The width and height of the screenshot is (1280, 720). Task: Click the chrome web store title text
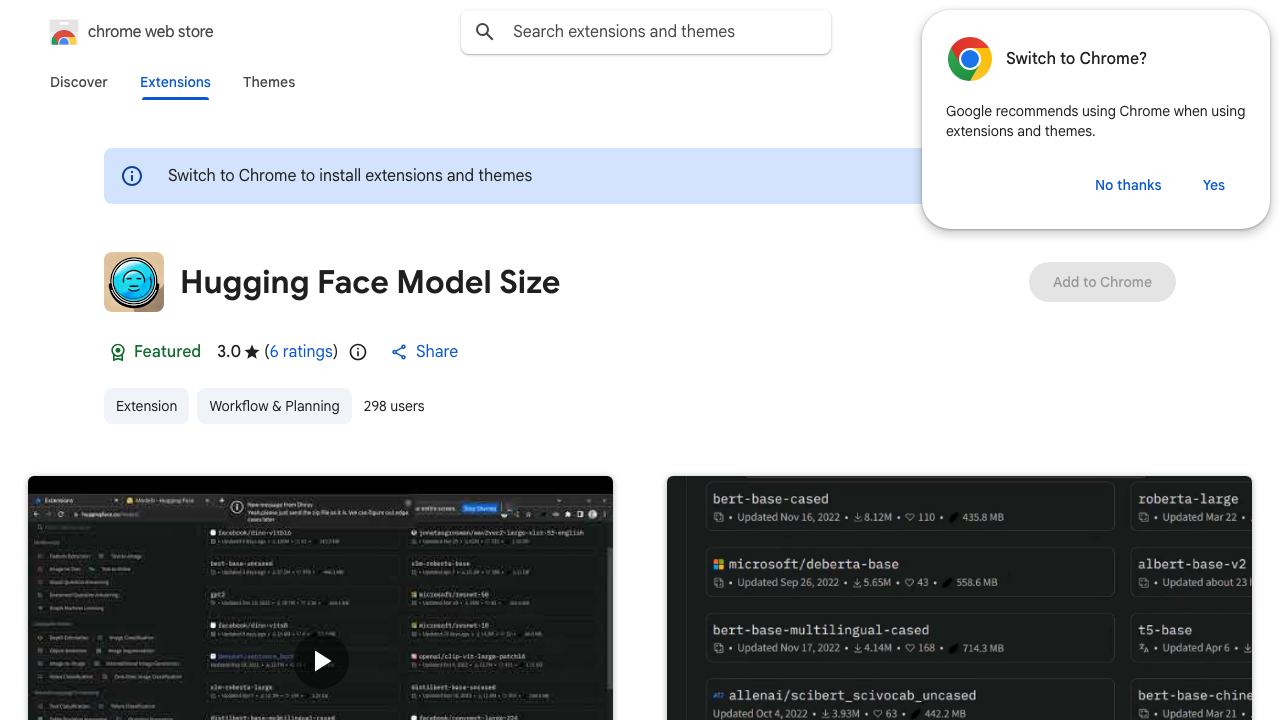(x=151, y=32)
